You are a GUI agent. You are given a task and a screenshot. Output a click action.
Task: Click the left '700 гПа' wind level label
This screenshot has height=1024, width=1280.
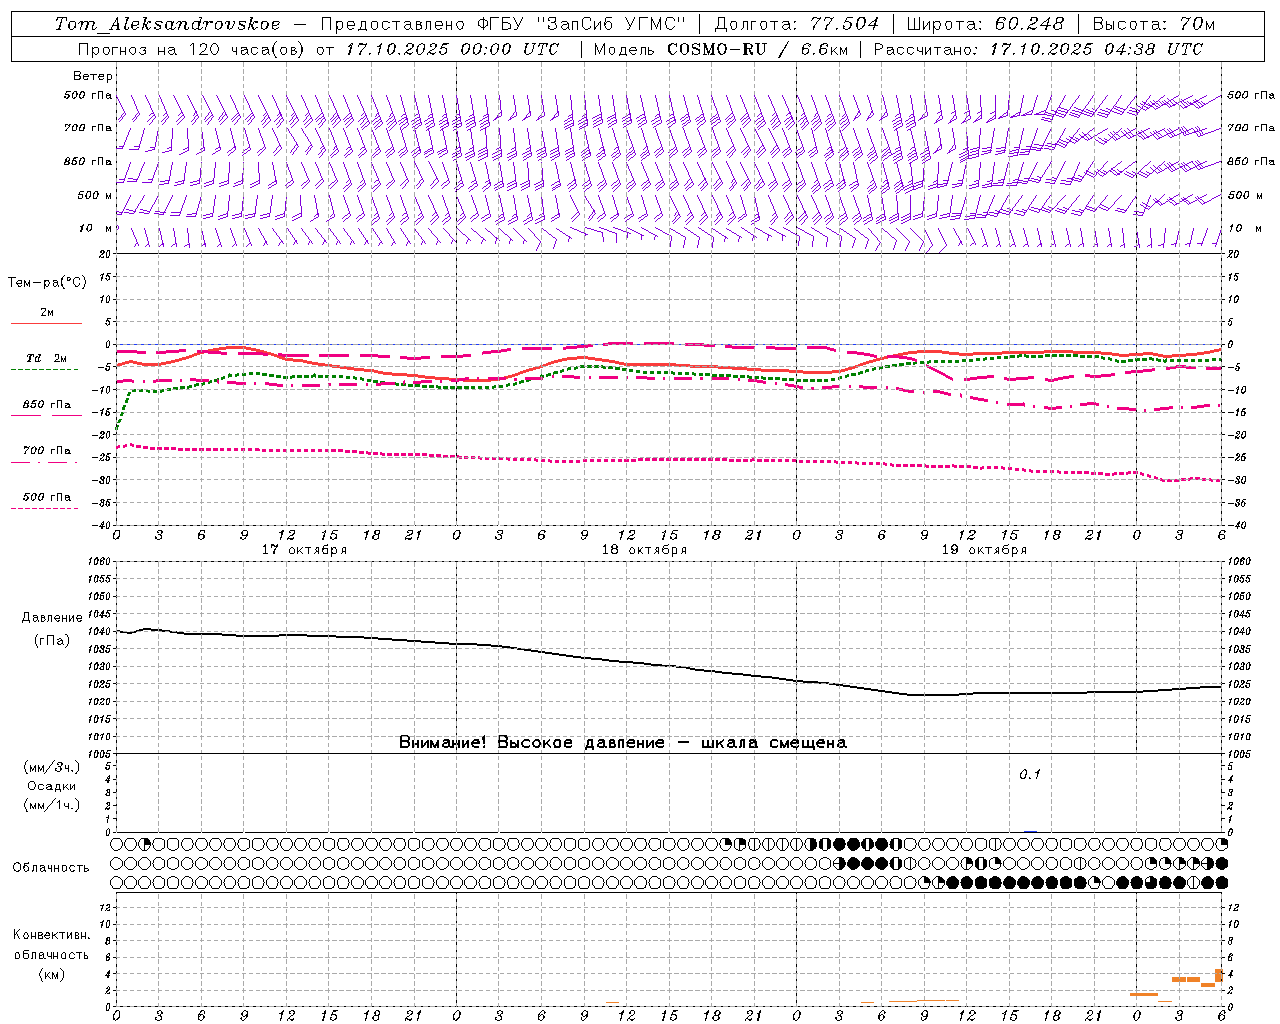tap(88, 128)
